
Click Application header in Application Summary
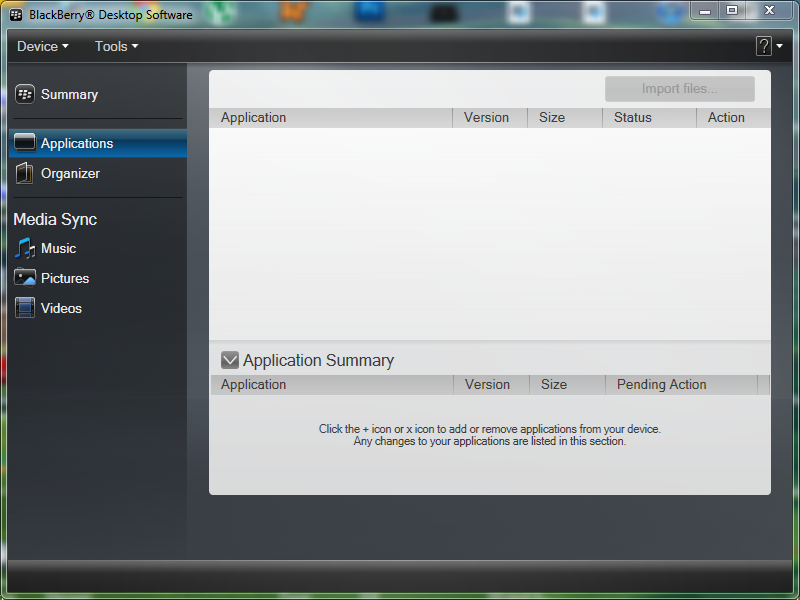(332, 385)
